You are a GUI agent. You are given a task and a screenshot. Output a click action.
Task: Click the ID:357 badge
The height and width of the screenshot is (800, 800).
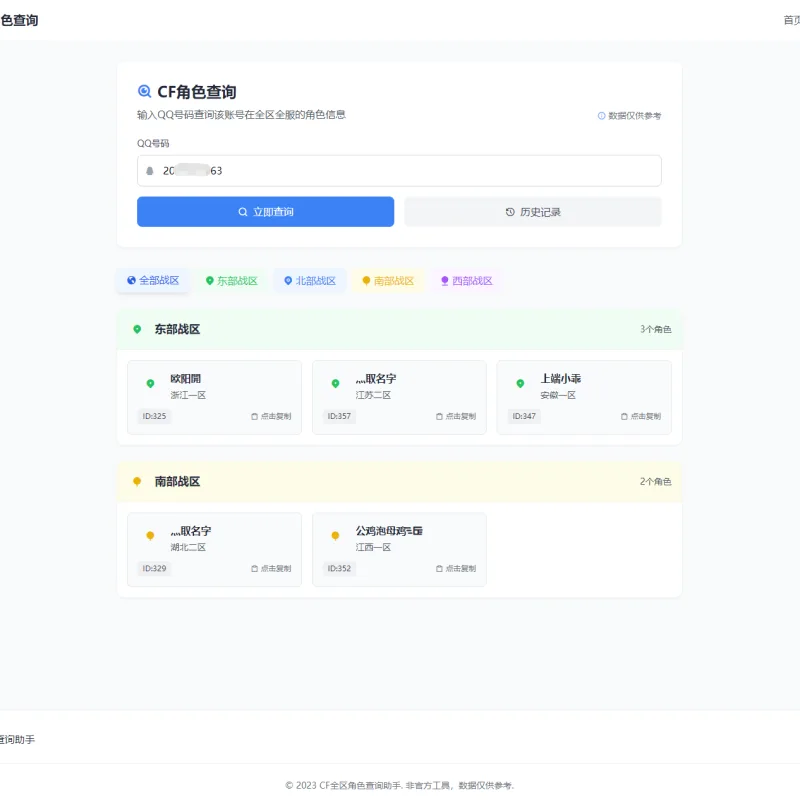click(x=339, y=416)
